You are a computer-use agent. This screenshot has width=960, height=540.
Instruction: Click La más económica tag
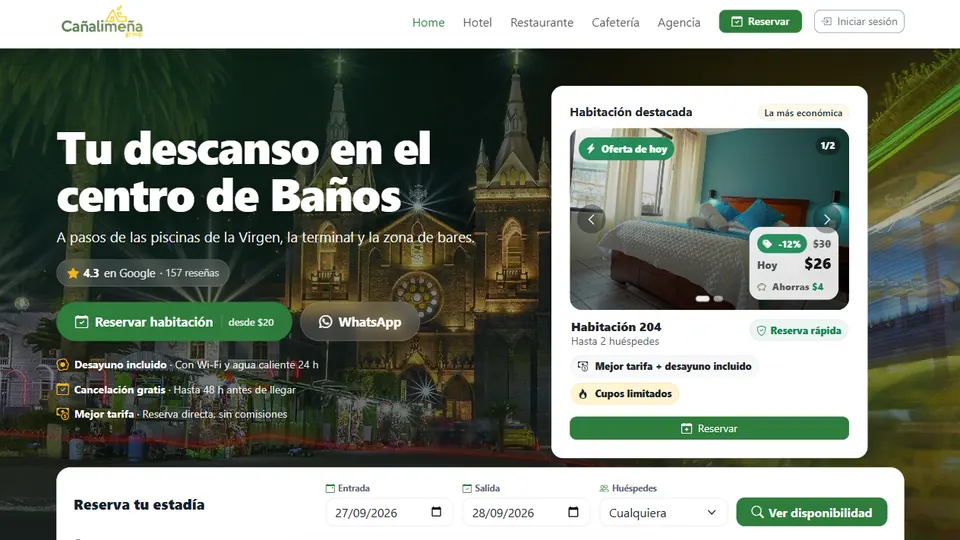pyautogui.click(x=803, y=113)
